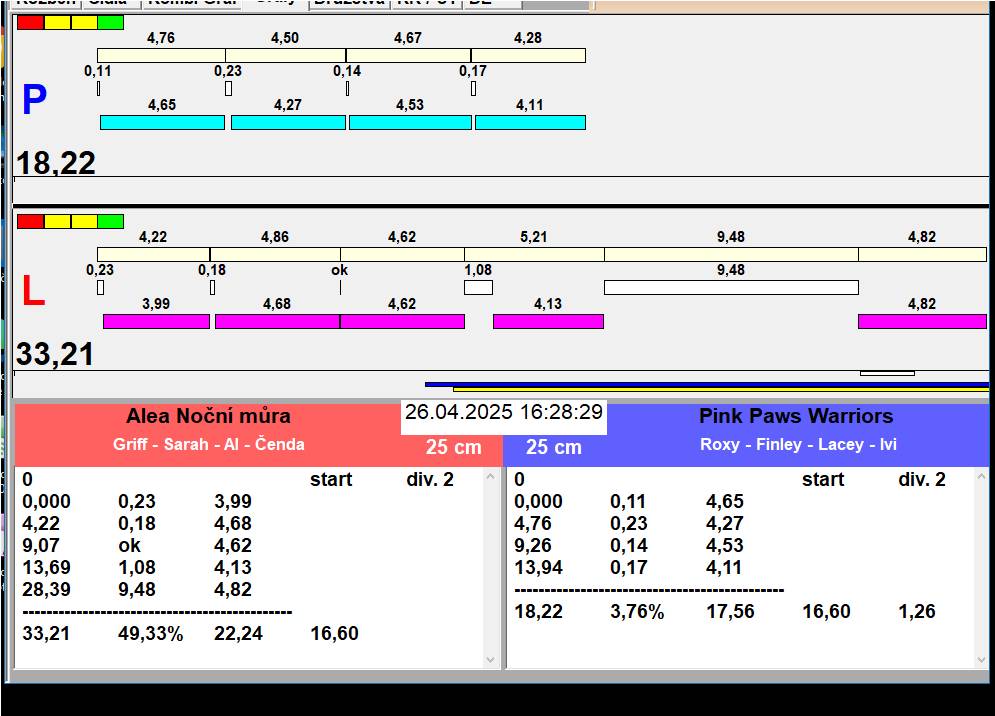
Task: Click the 18,22 total time in lane P
Action: 56,162
